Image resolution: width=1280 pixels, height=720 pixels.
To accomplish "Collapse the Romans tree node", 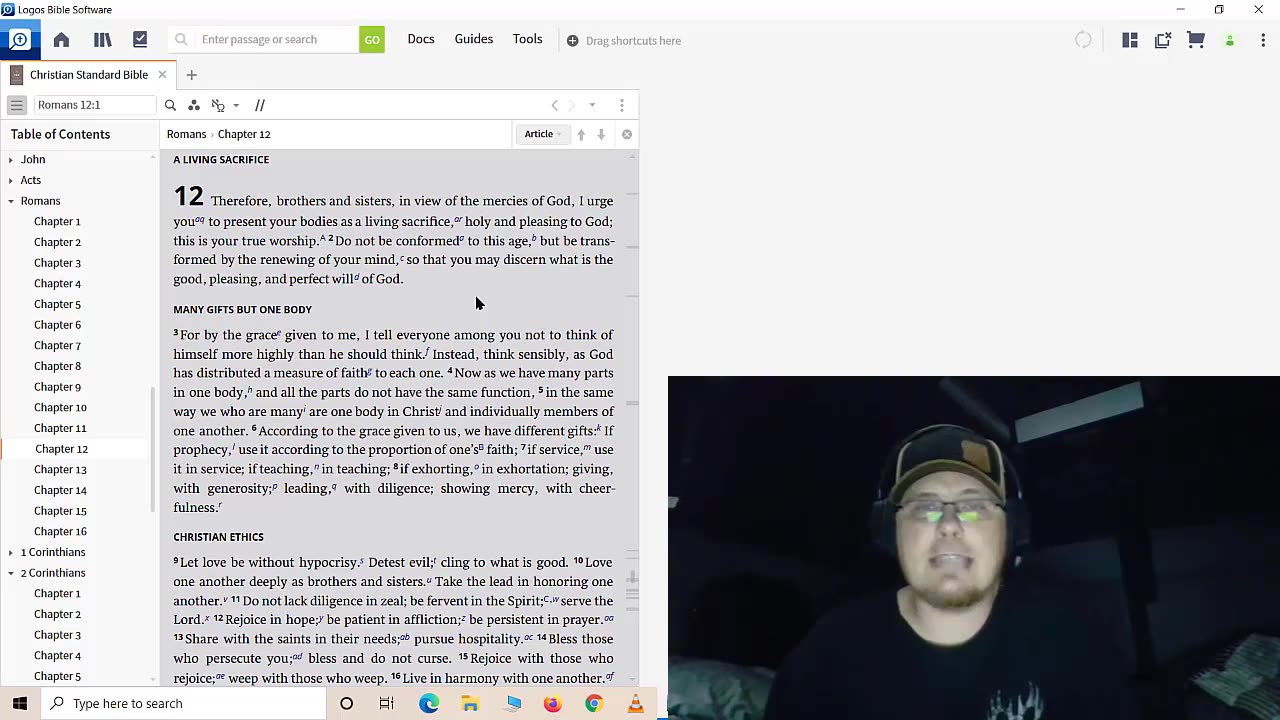I will [11, 201].
